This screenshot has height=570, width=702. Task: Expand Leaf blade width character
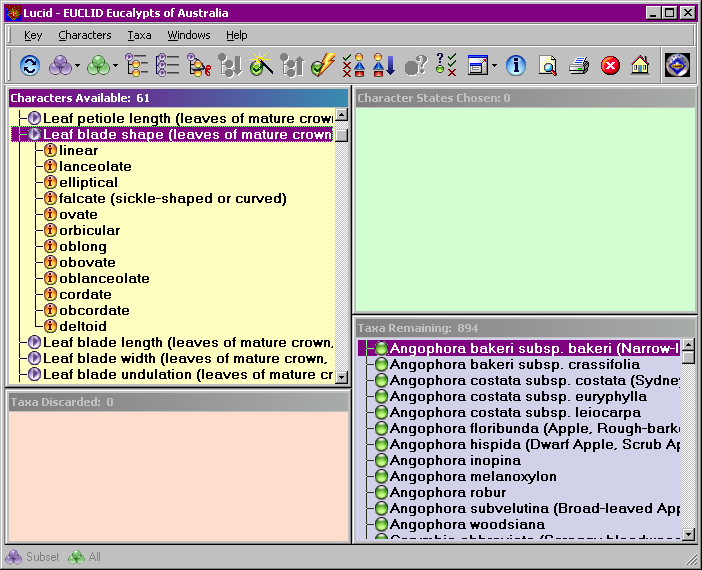34,358
